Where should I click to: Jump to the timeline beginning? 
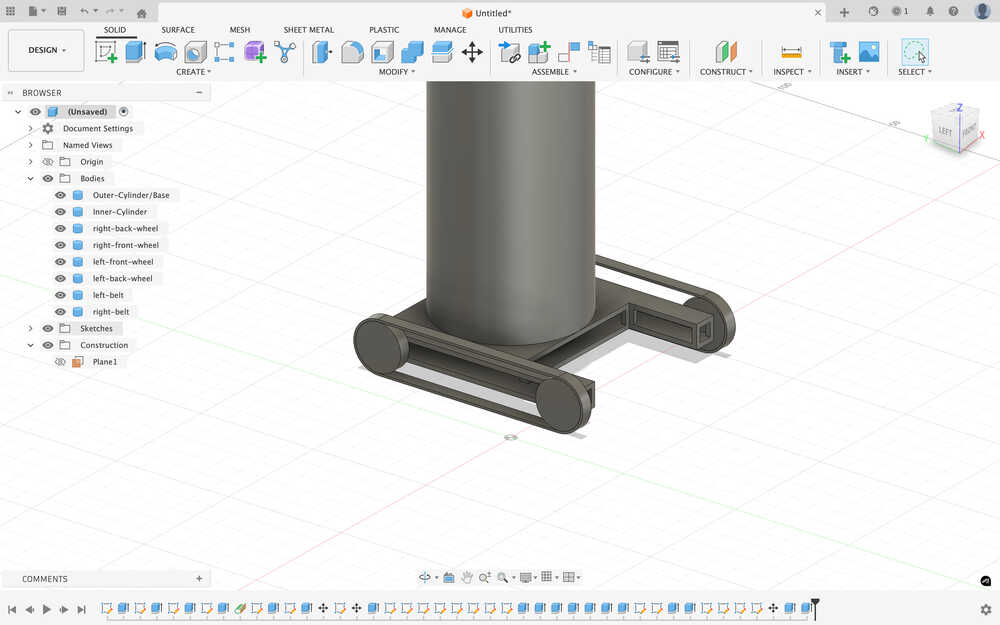(x=11, y=610)
